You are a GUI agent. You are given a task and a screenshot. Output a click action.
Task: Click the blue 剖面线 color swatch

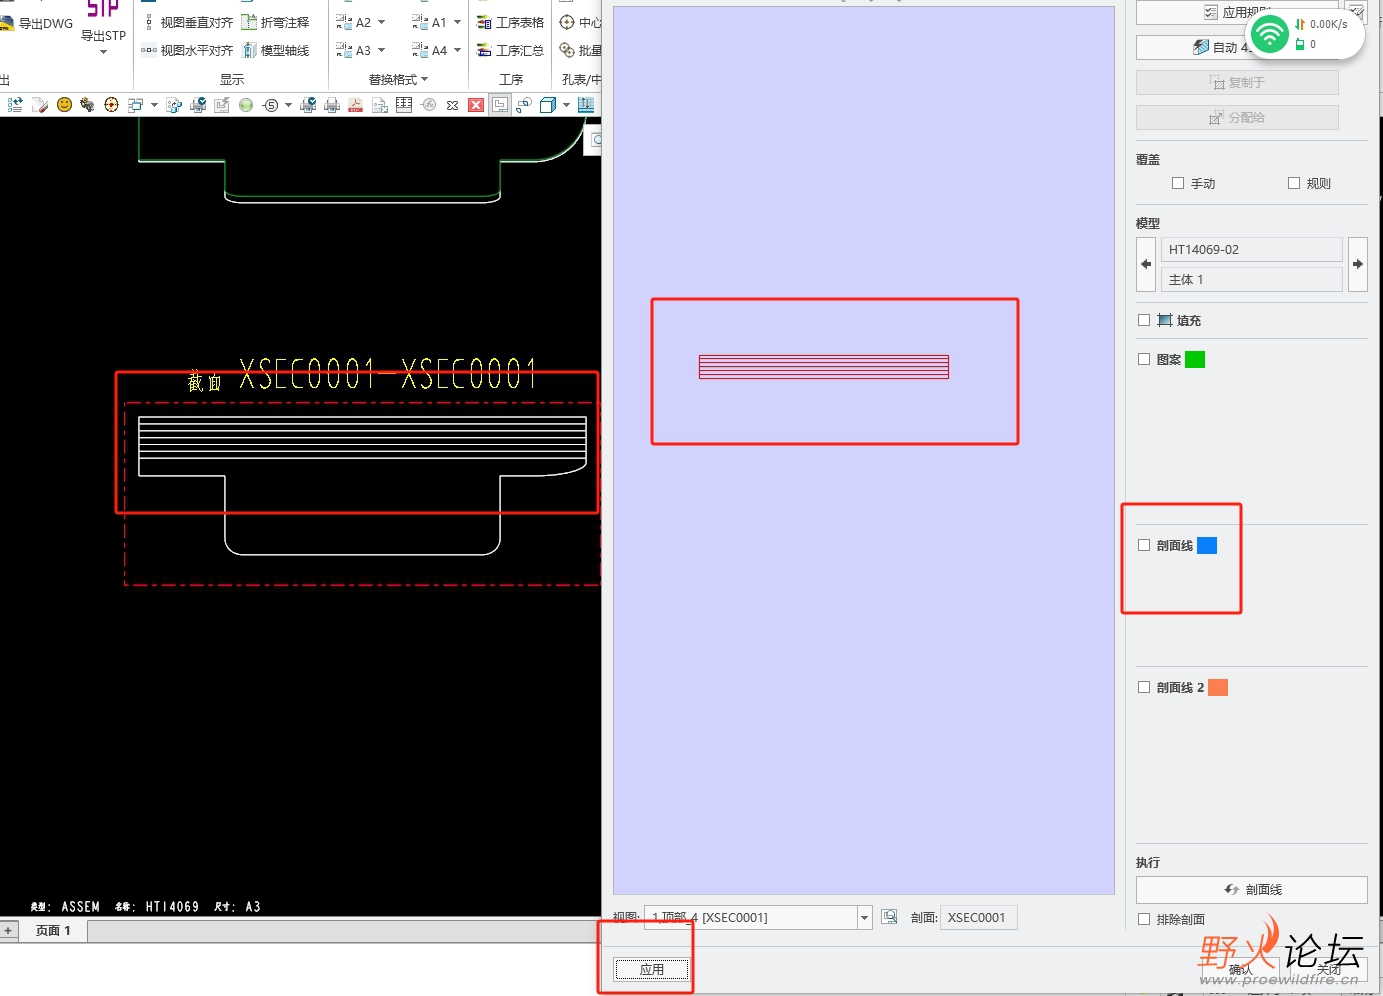tap(1207, 545)
